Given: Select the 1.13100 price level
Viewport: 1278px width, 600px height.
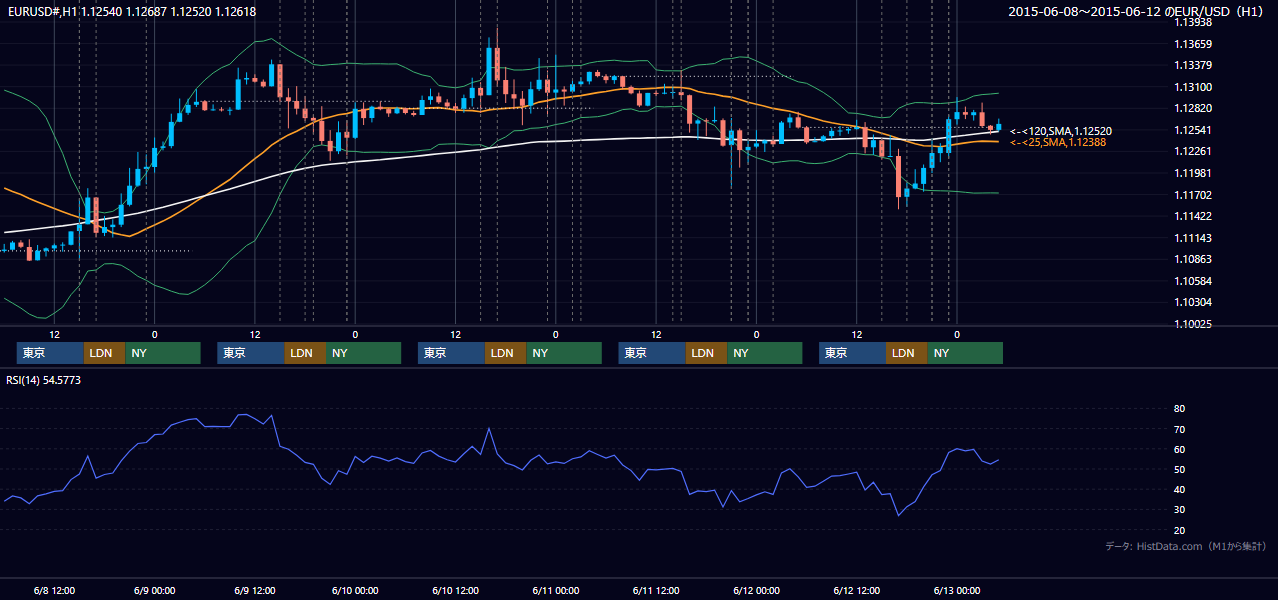Looking at the screenshot, I should click(x=1193, y=87).
